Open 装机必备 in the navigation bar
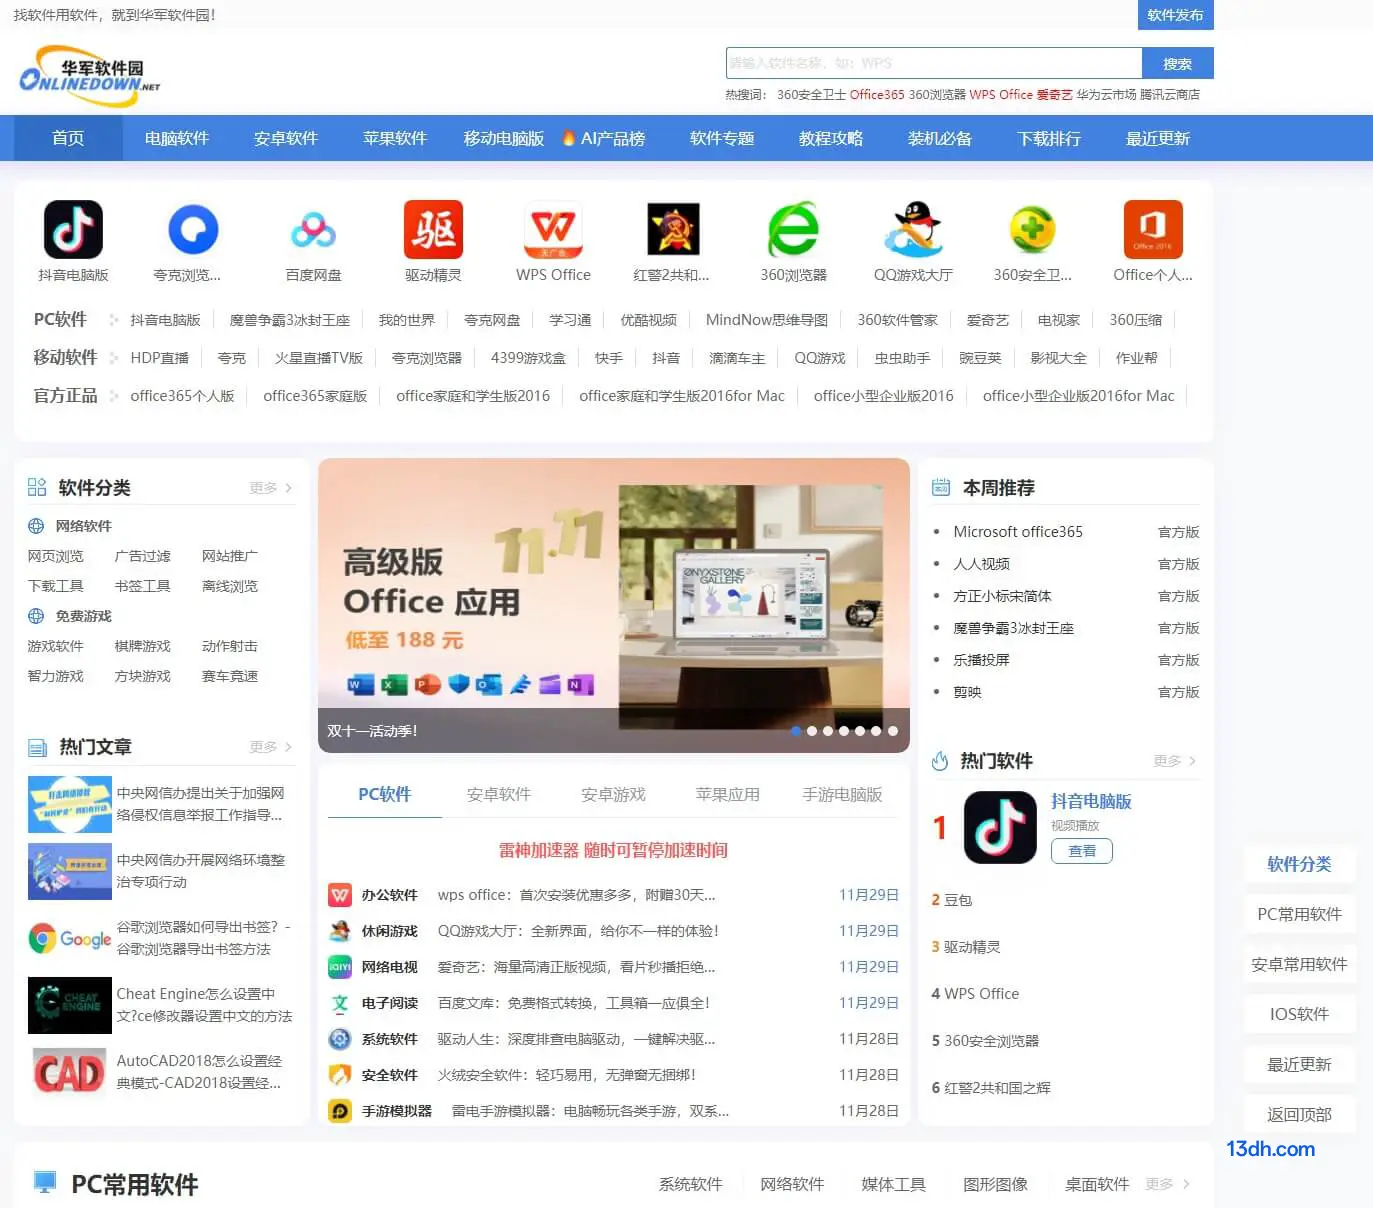The image size is (1373, 1208). 940,138
